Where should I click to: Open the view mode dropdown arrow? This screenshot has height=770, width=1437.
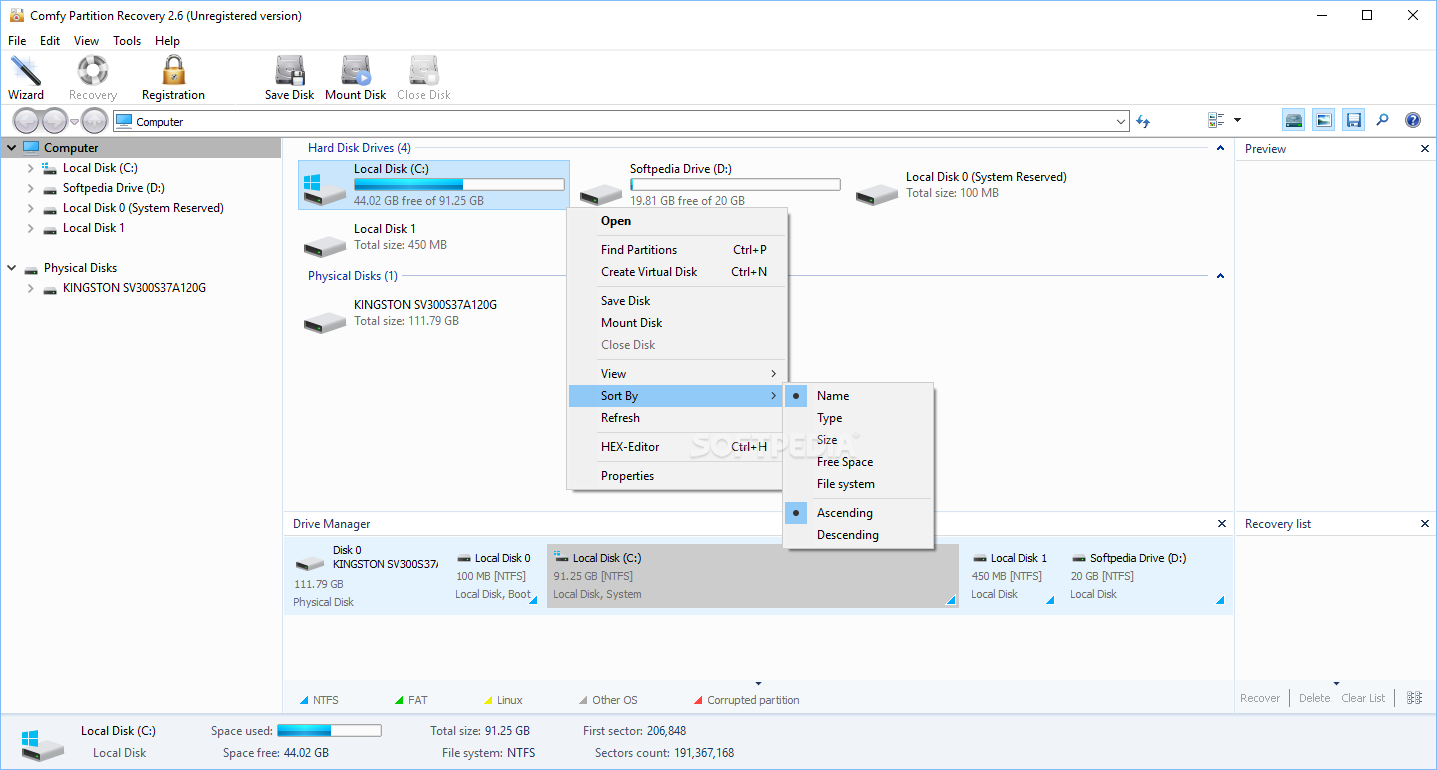point(1237,120)
